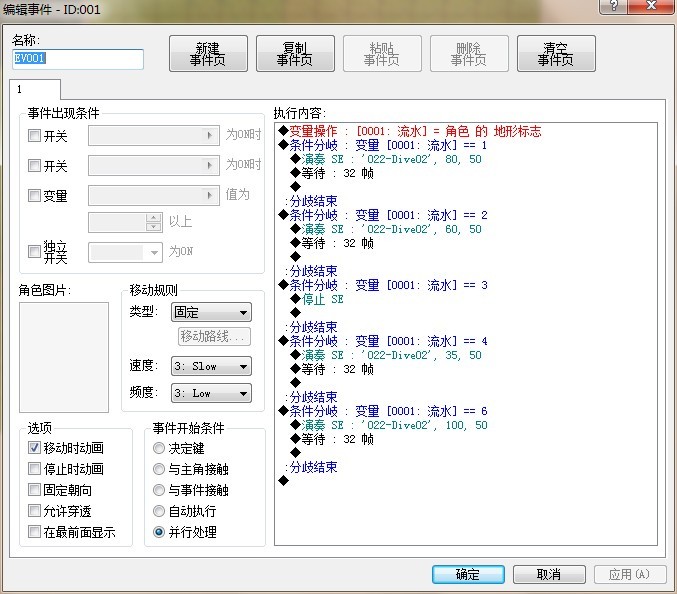Confirm with the 确定 button
The image size is (677, 594).
point(468,574)
